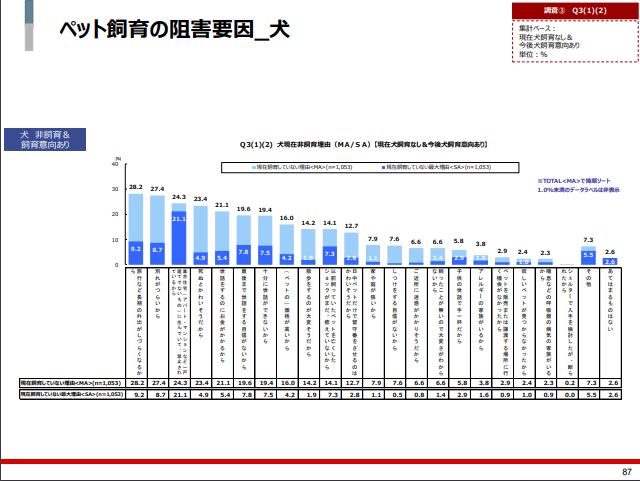
Task: Click 4.9 cell in SA table row
Action: coord(203,395)
